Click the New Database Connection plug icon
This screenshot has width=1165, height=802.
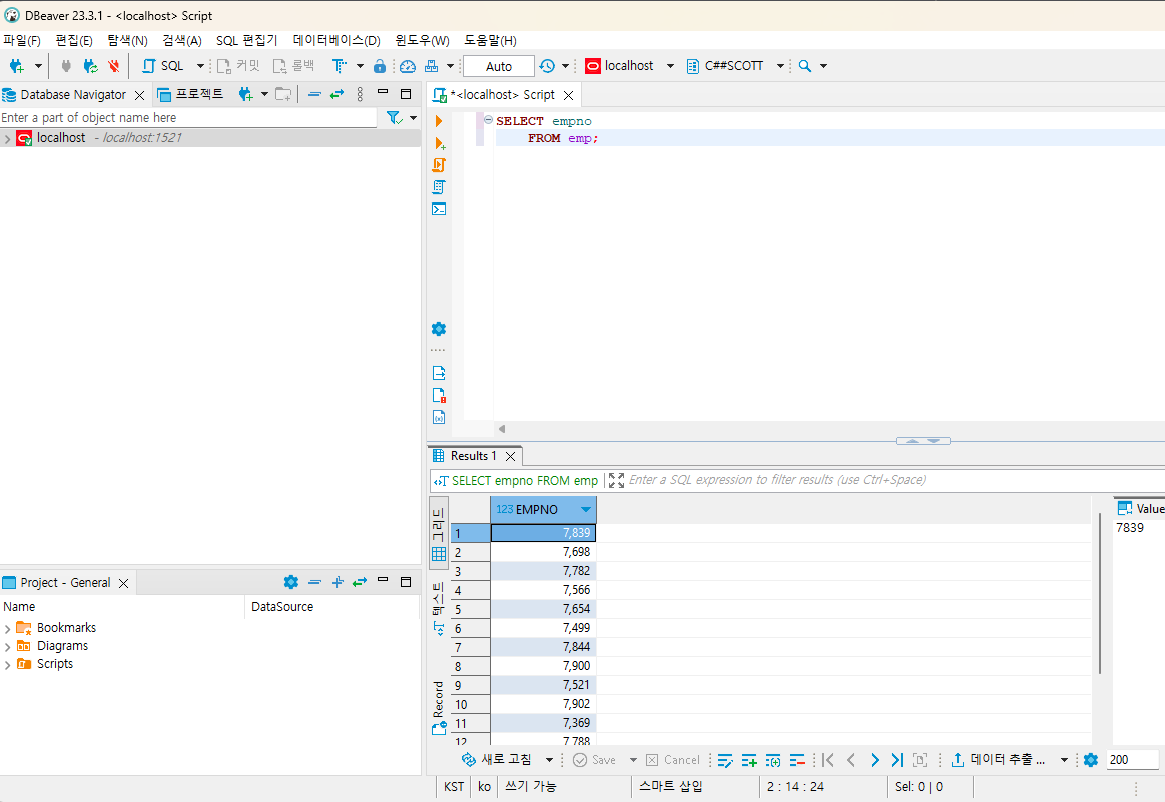(16, 66)
